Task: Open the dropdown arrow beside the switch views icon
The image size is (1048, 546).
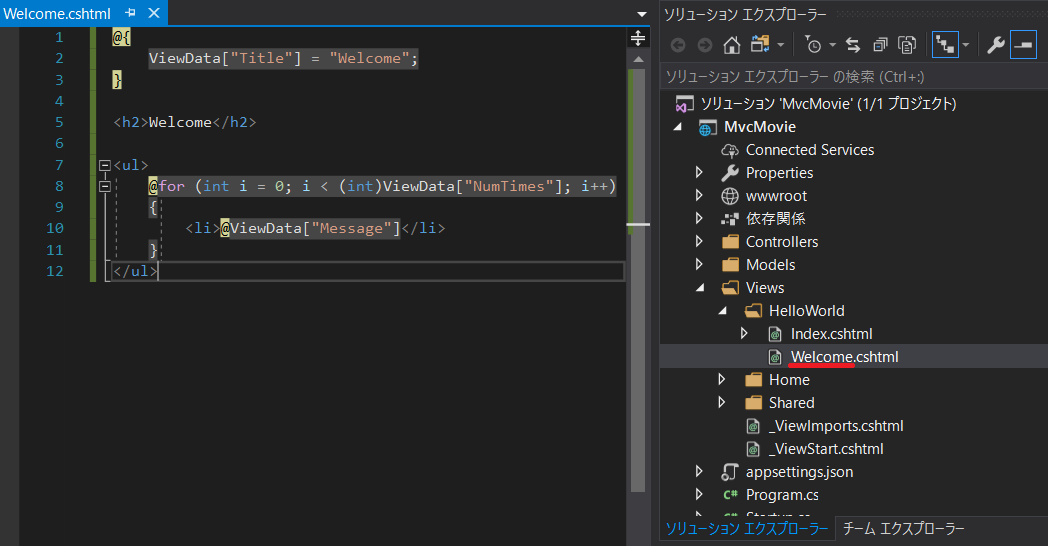Action: tap(781, 45)
